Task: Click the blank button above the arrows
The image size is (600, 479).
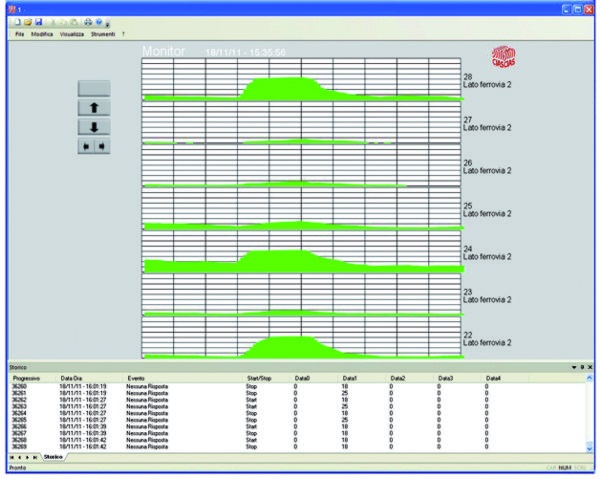Action: point(95,88)
